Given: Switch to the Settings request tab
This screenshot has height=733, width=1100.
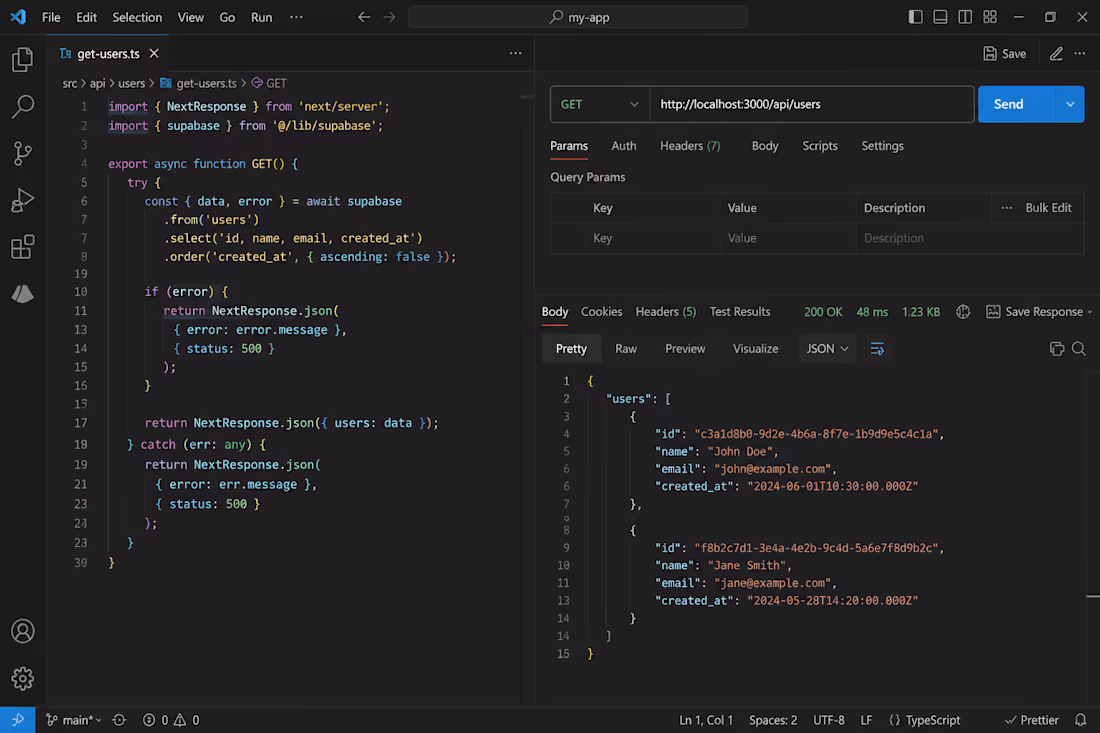Looking at the screenshot, I should click(882, 146).
